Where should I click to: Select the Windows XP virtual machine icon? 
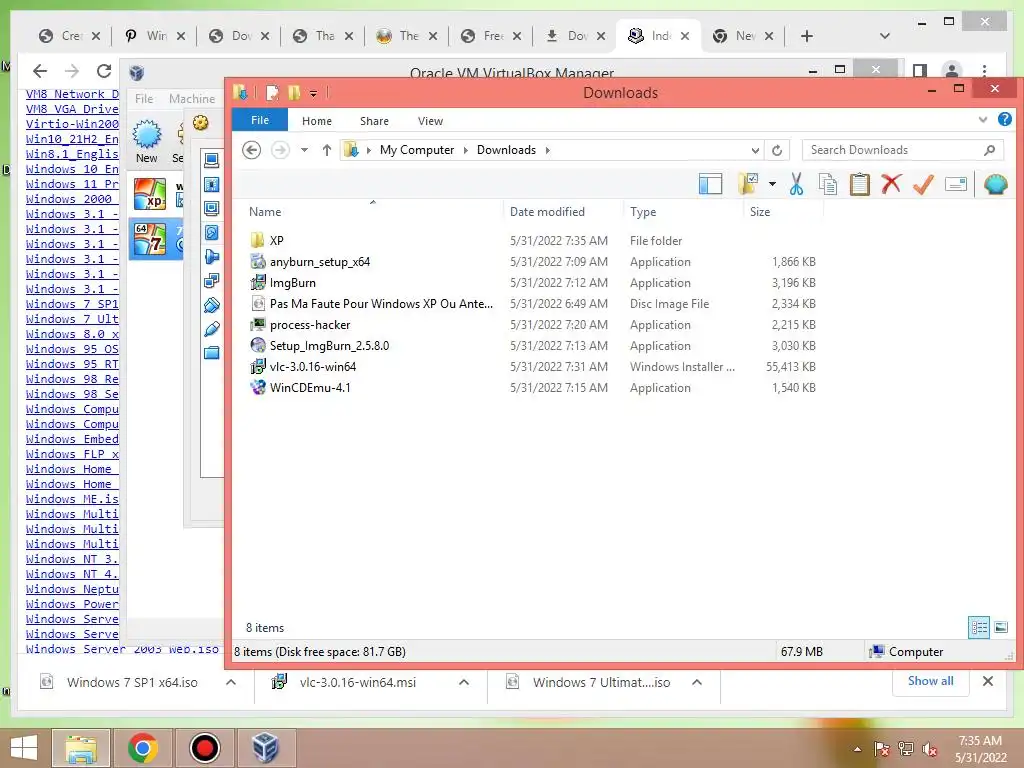pyautogui.click(x=150, y=195)
